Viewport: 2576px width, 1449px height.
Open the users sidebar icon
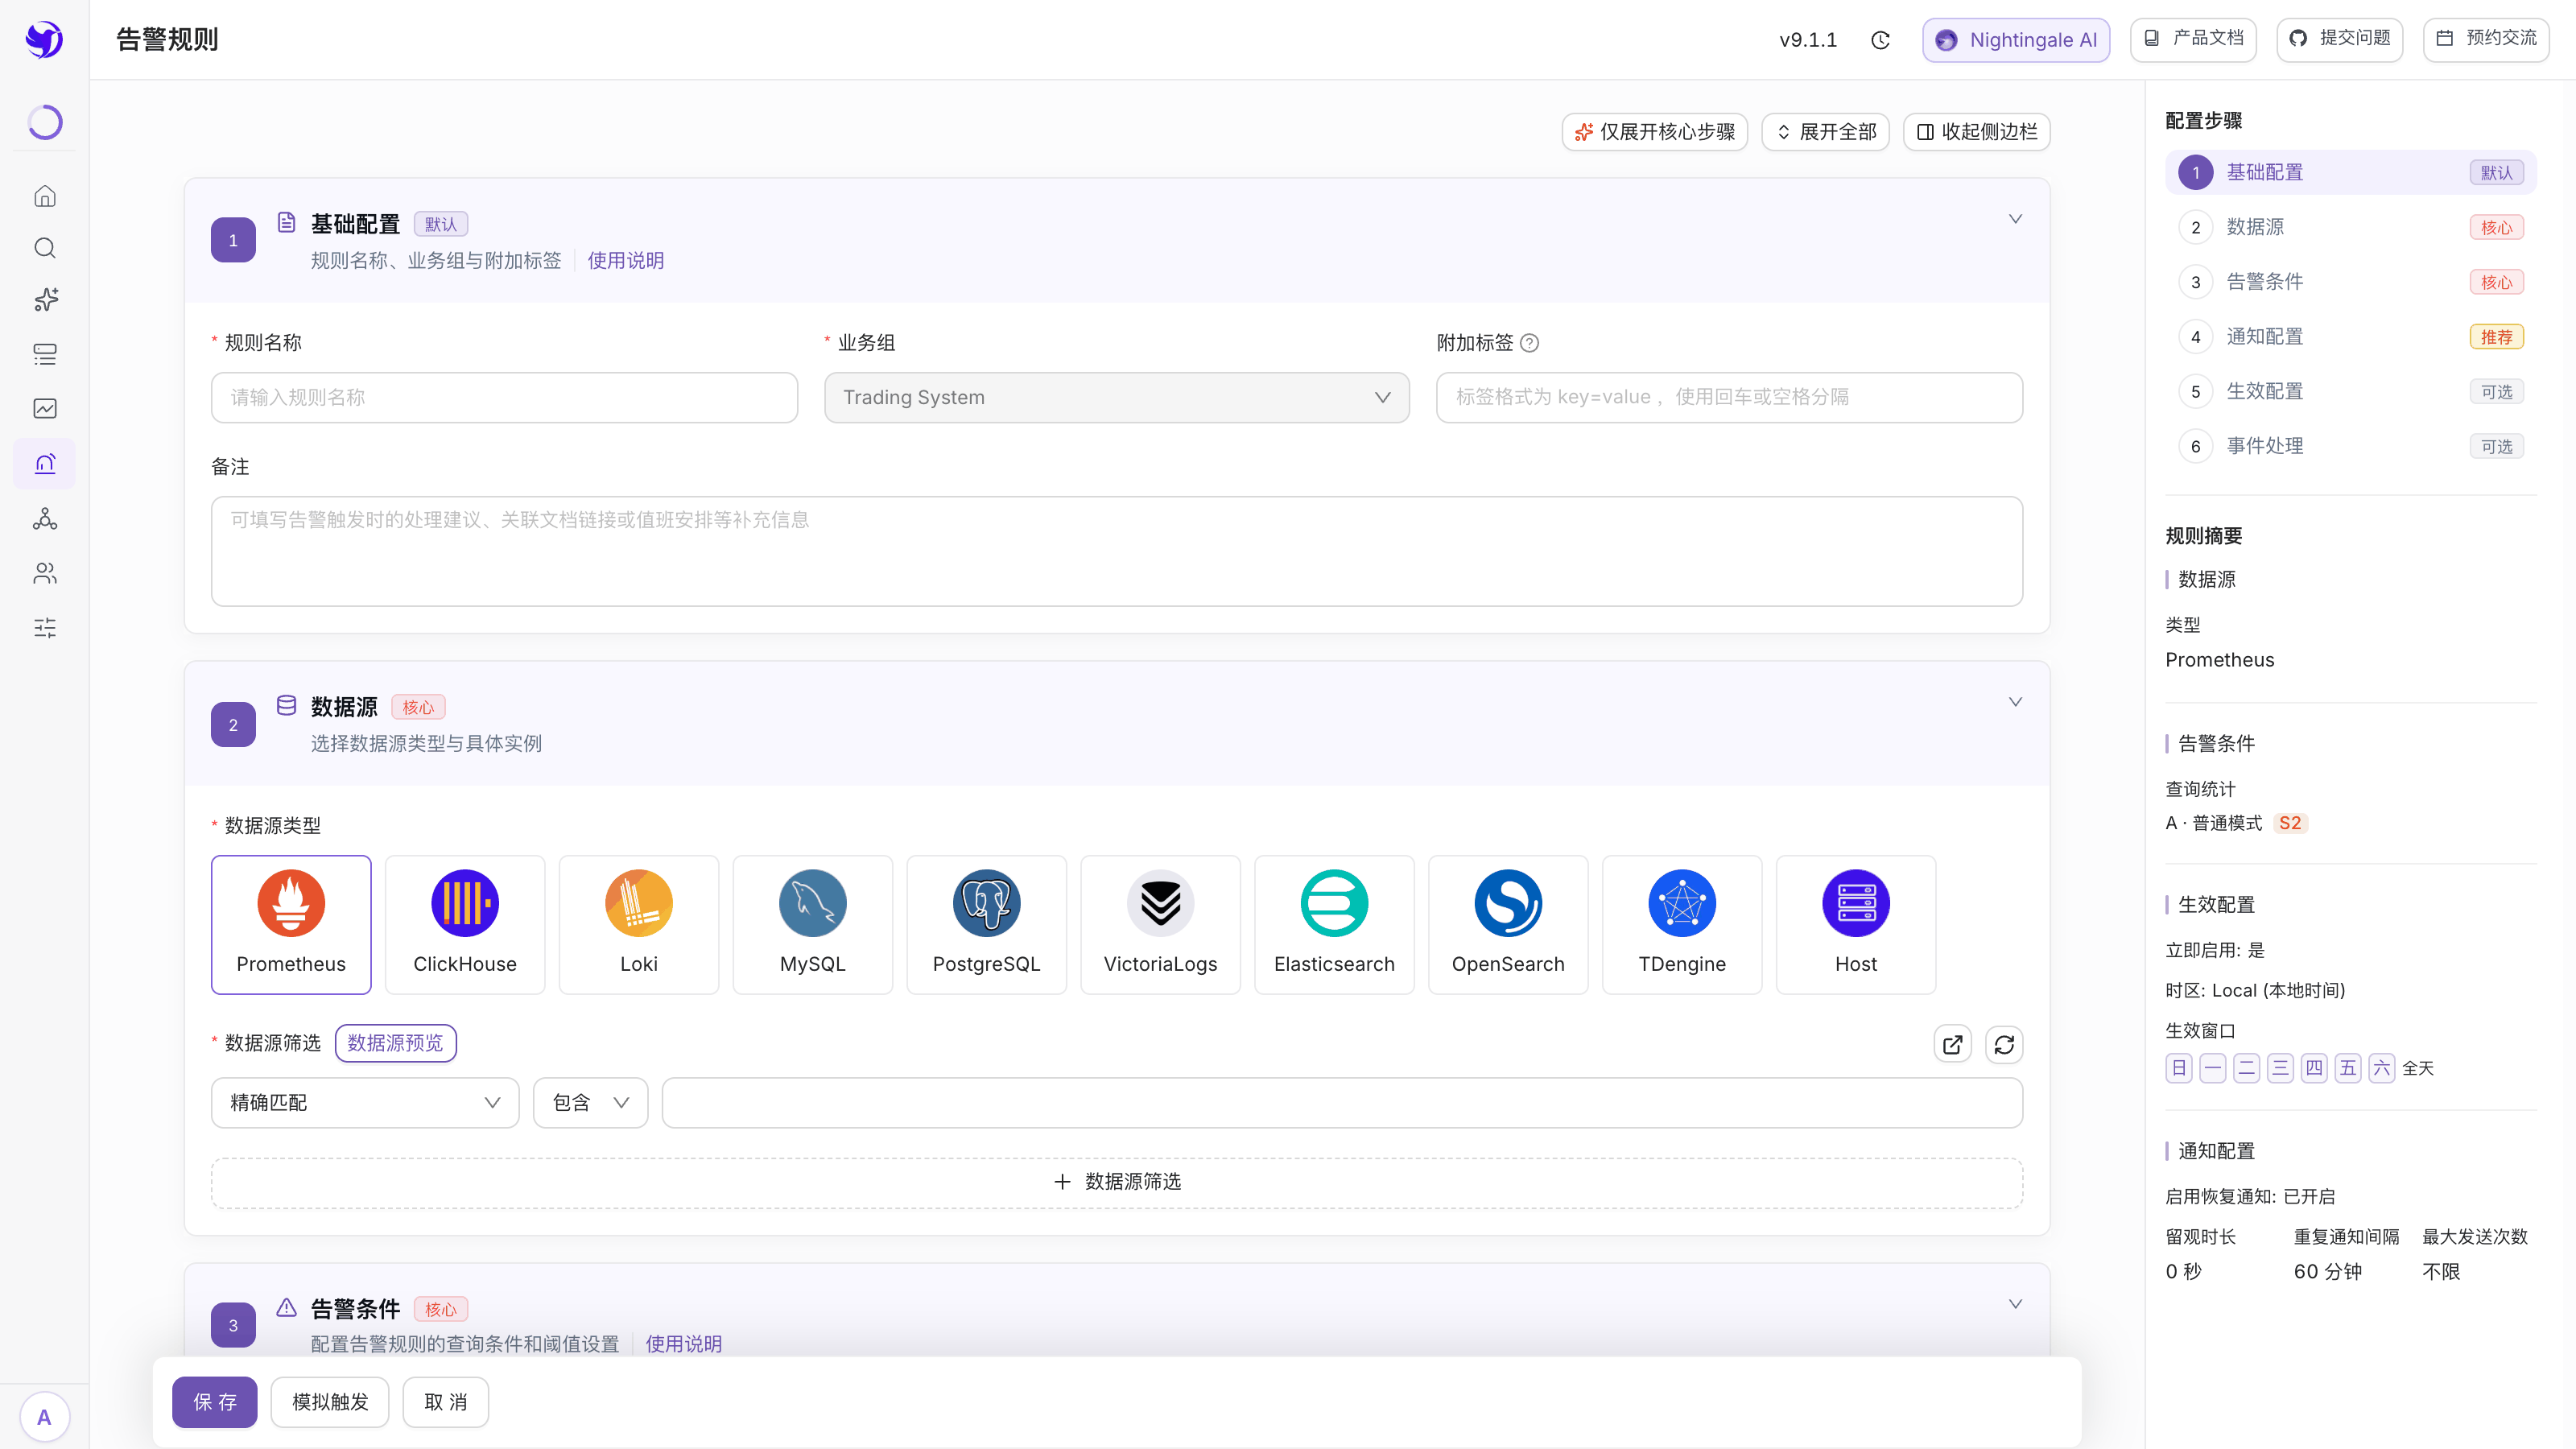[x=45, y=573]
